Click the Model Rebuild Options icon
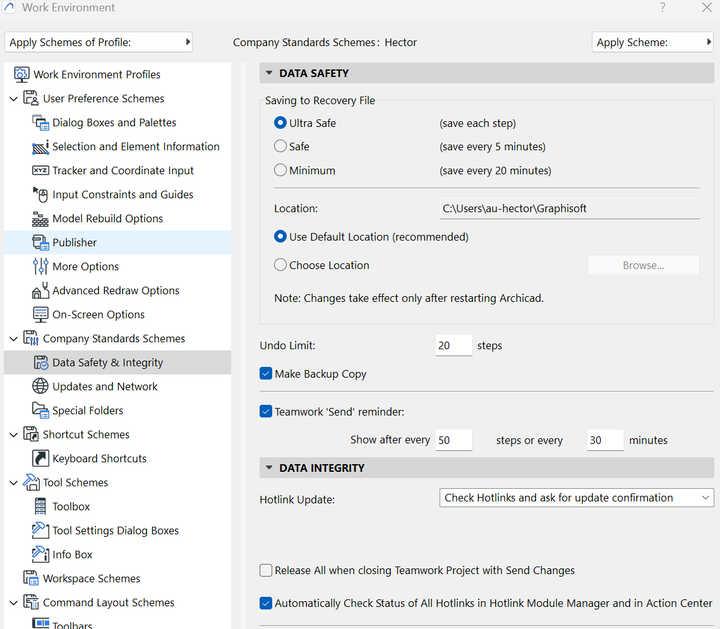 (x=41, y=219)
